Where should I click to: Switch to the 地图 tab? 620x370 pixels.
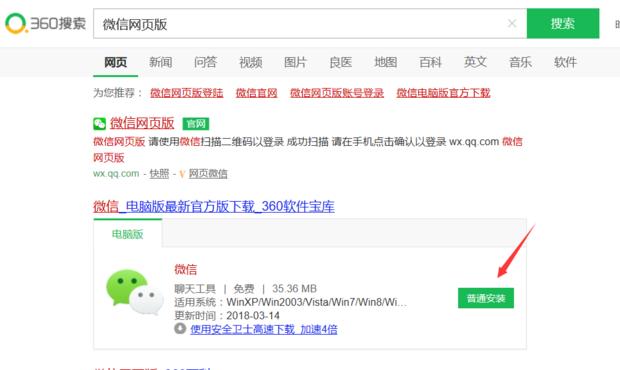pos(386,62)
